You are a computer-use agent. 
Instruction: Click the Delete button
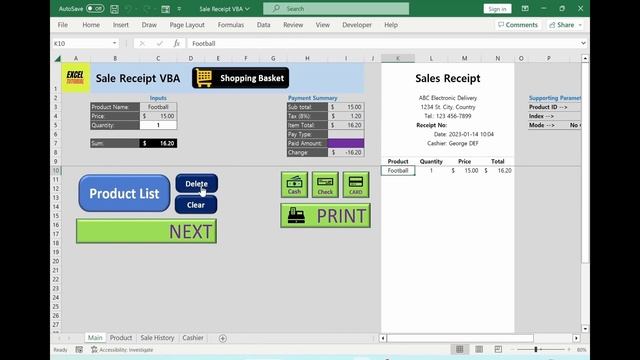196,184
